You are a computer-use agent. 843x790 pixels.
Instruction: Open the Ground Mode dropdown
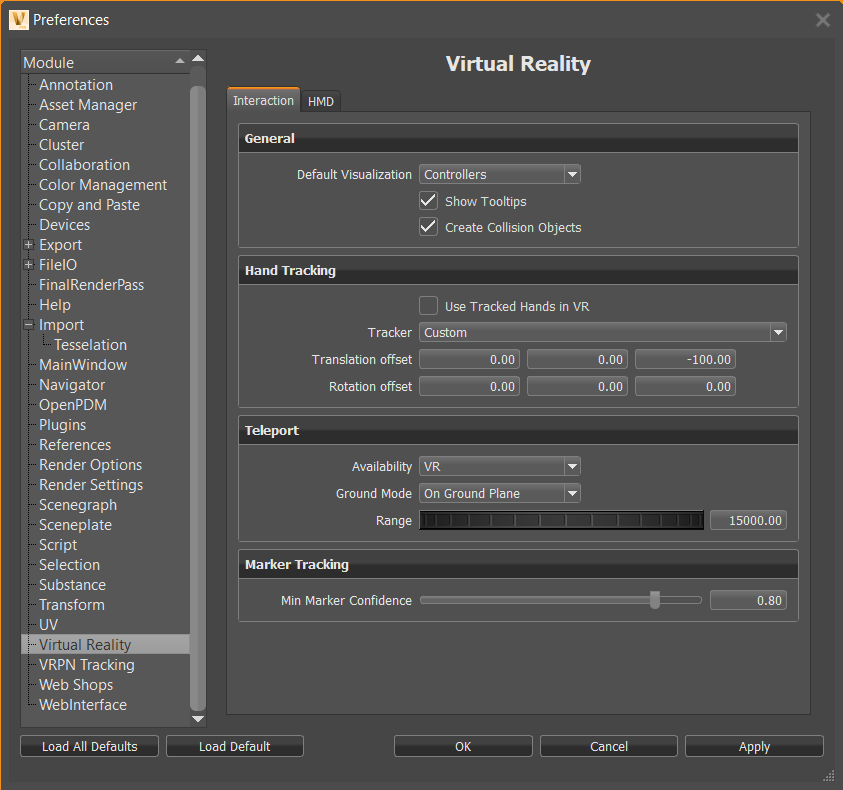point(571,493)
